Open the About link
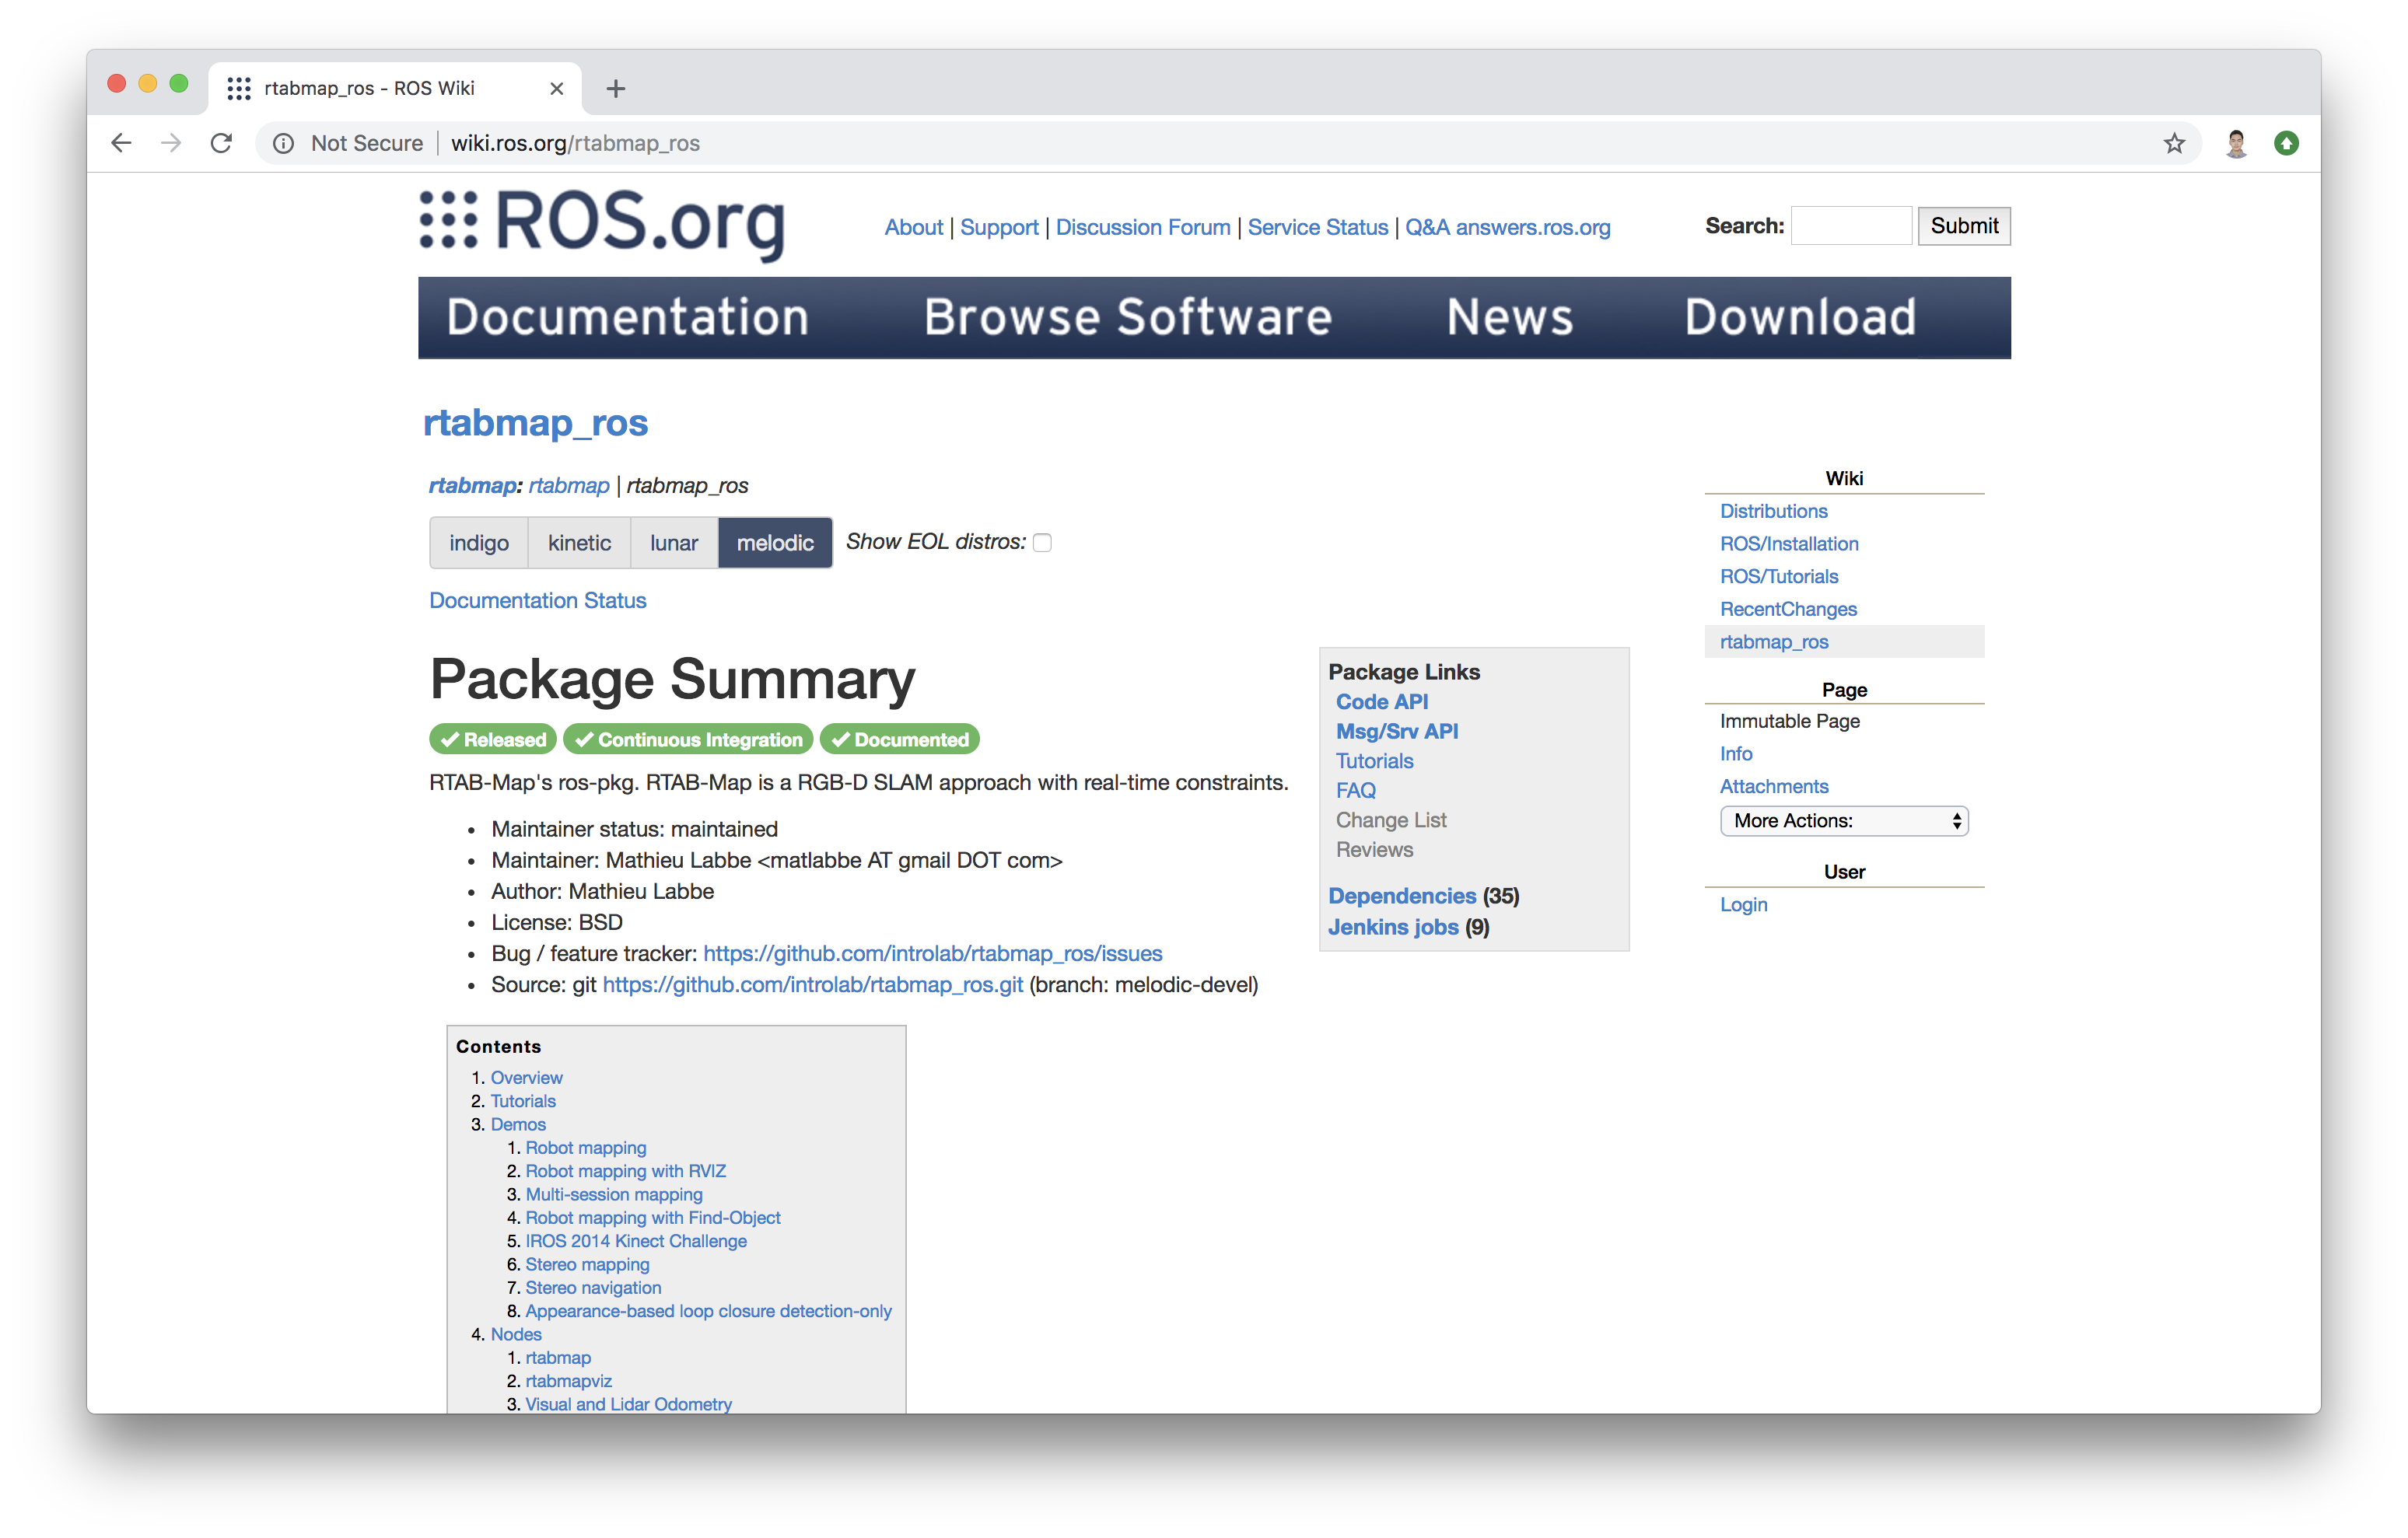 point(914,227)
